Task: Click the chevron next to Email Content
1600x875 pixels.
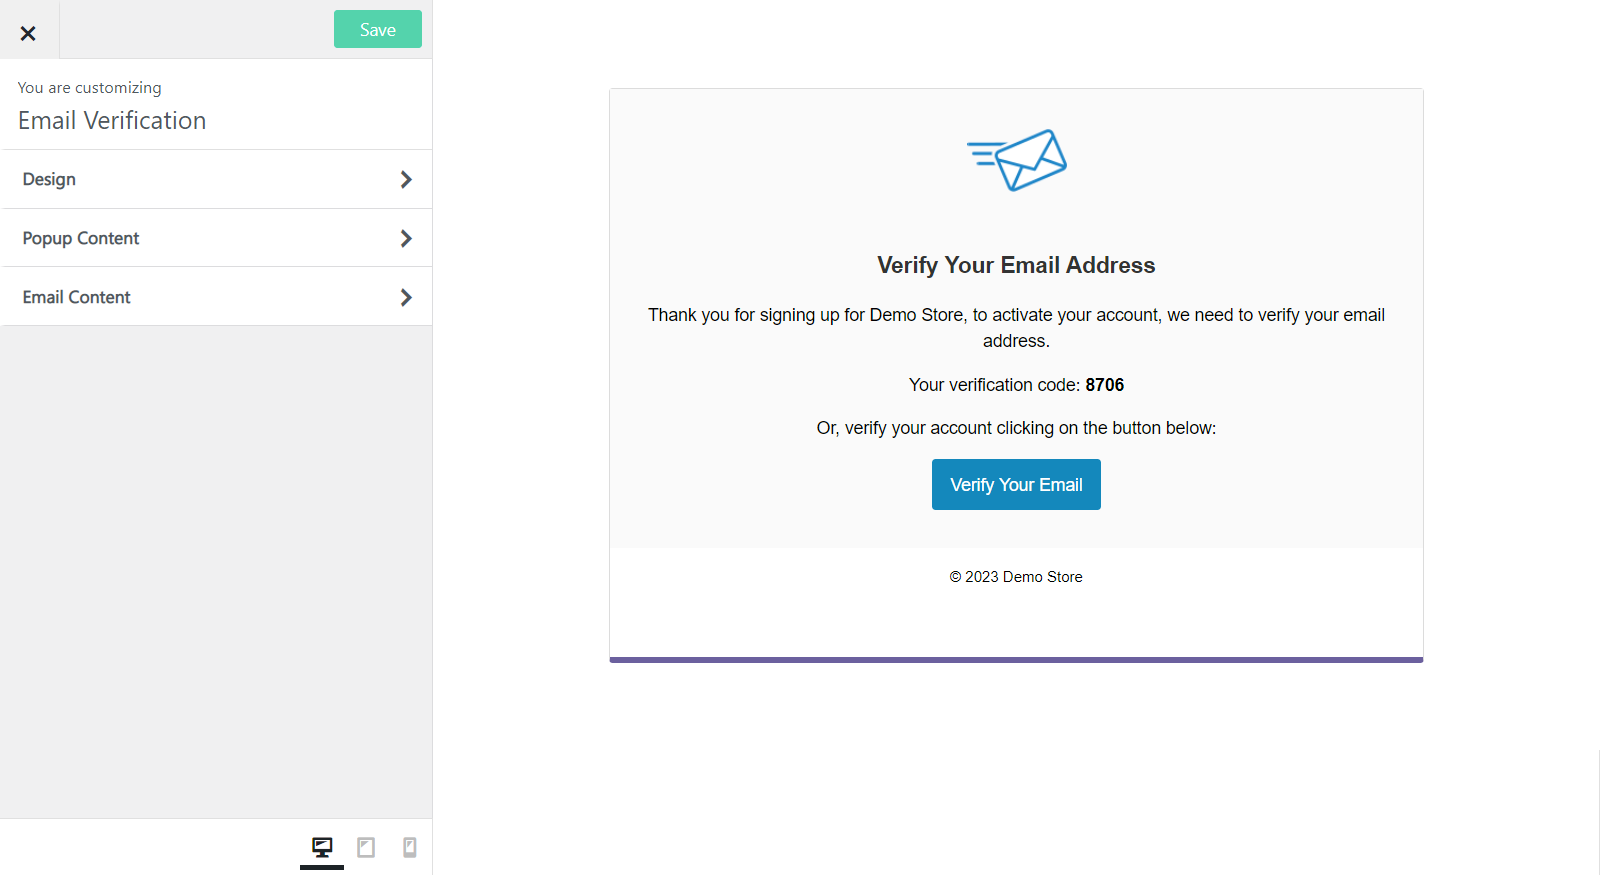Action: tap(406, 296)
